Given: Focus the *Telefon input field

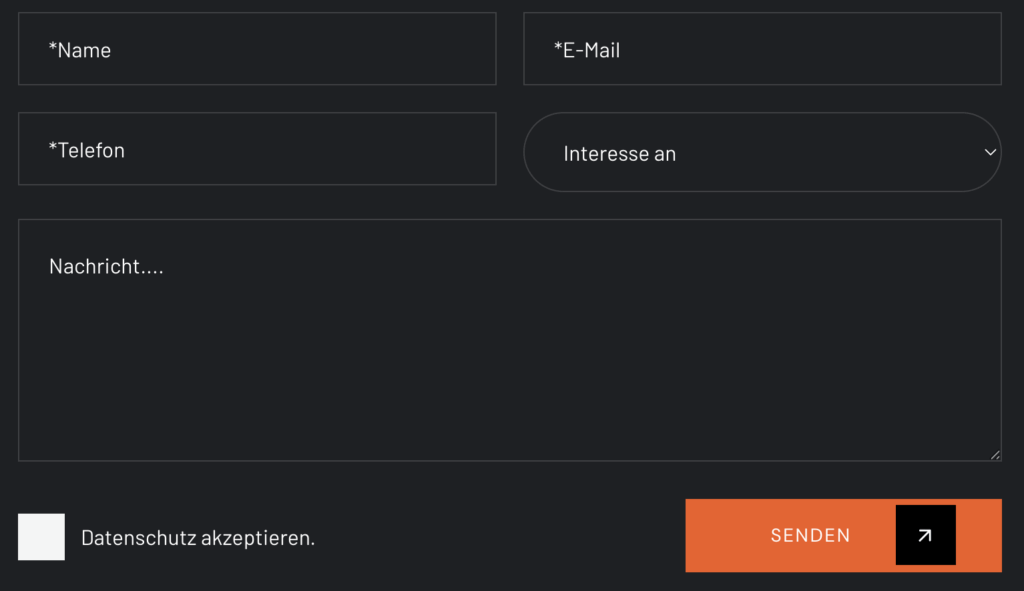Looking at the screenshot, I should 257,149.
